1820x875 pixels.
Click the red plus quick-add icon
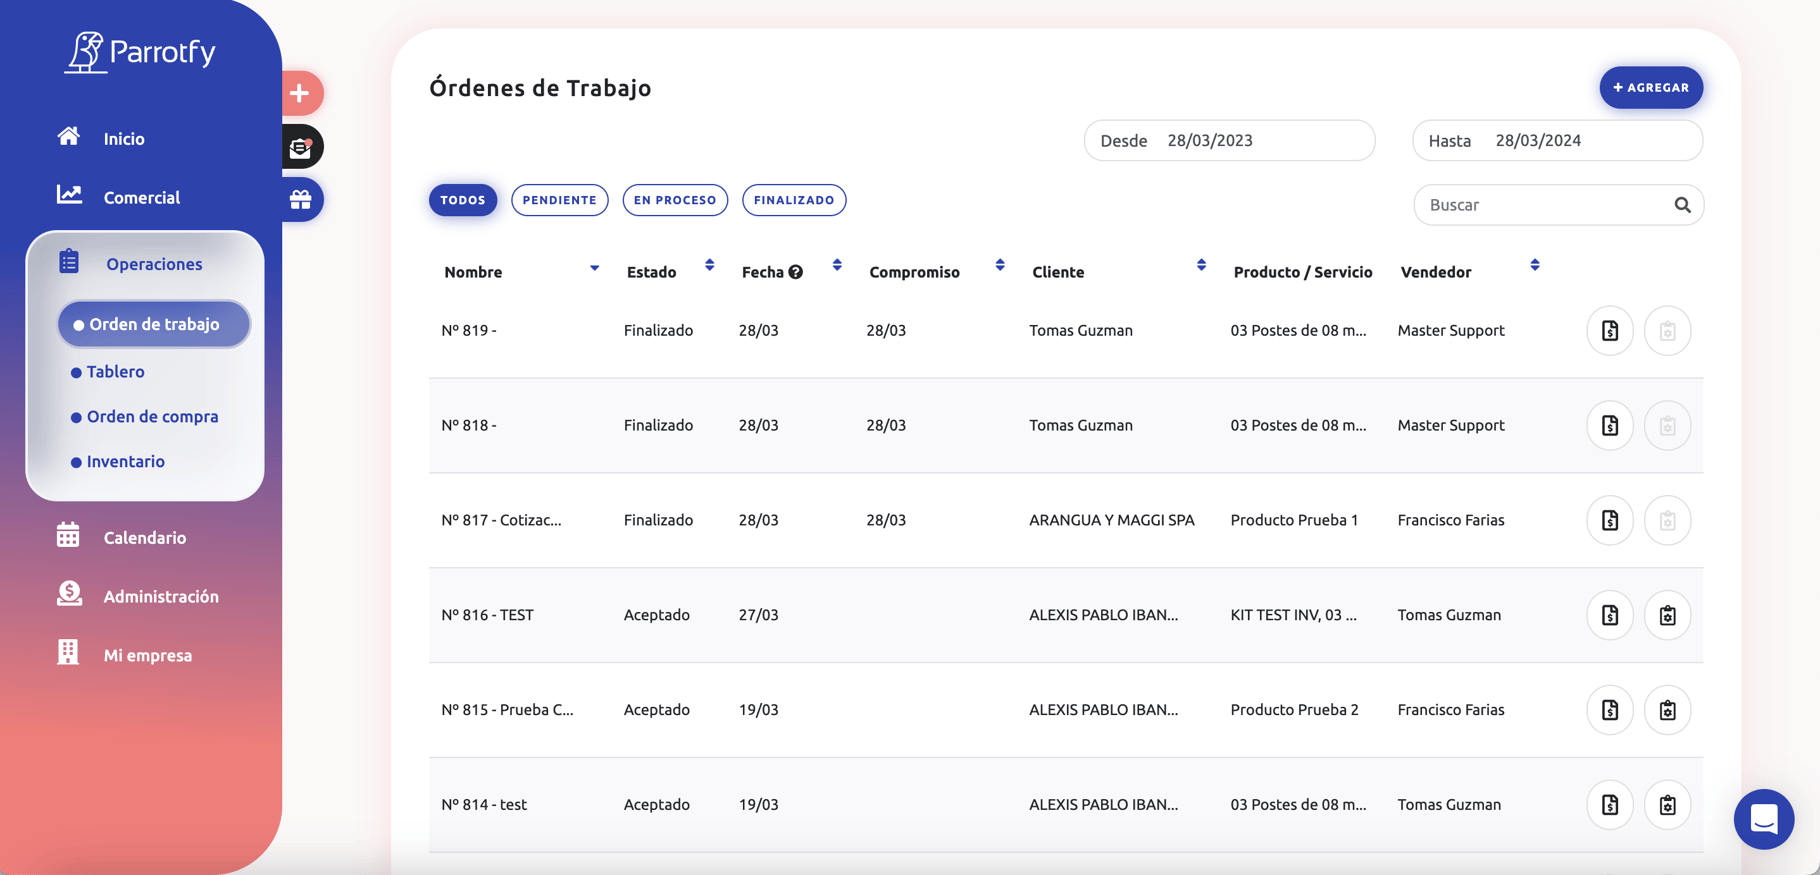[300, 94]
